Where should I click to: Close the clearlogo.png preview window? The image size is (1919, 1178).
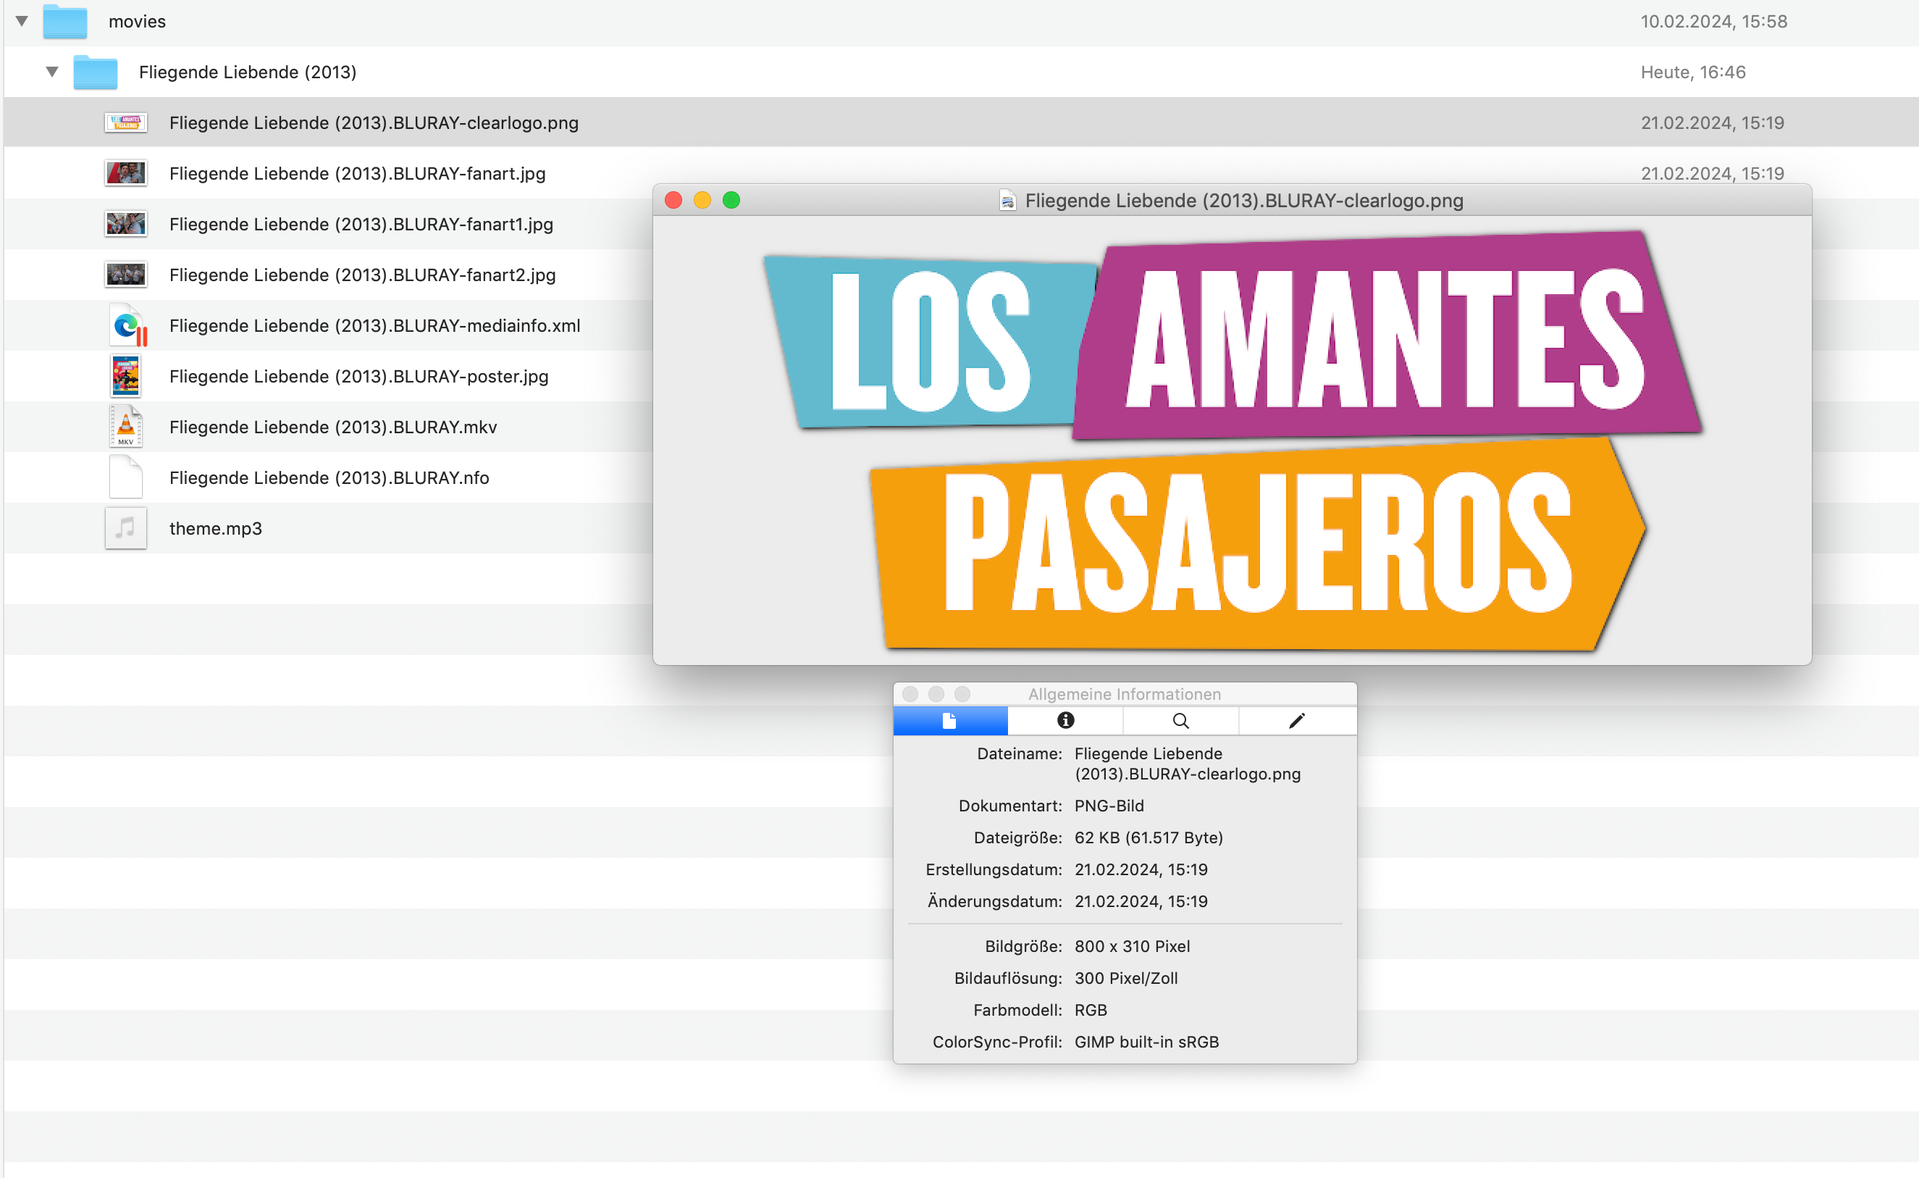(674, 200)
